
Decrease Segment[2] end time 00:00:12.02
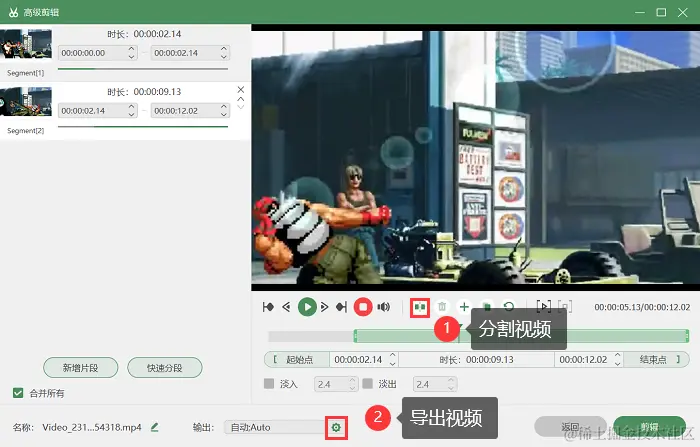coord(224,115)
